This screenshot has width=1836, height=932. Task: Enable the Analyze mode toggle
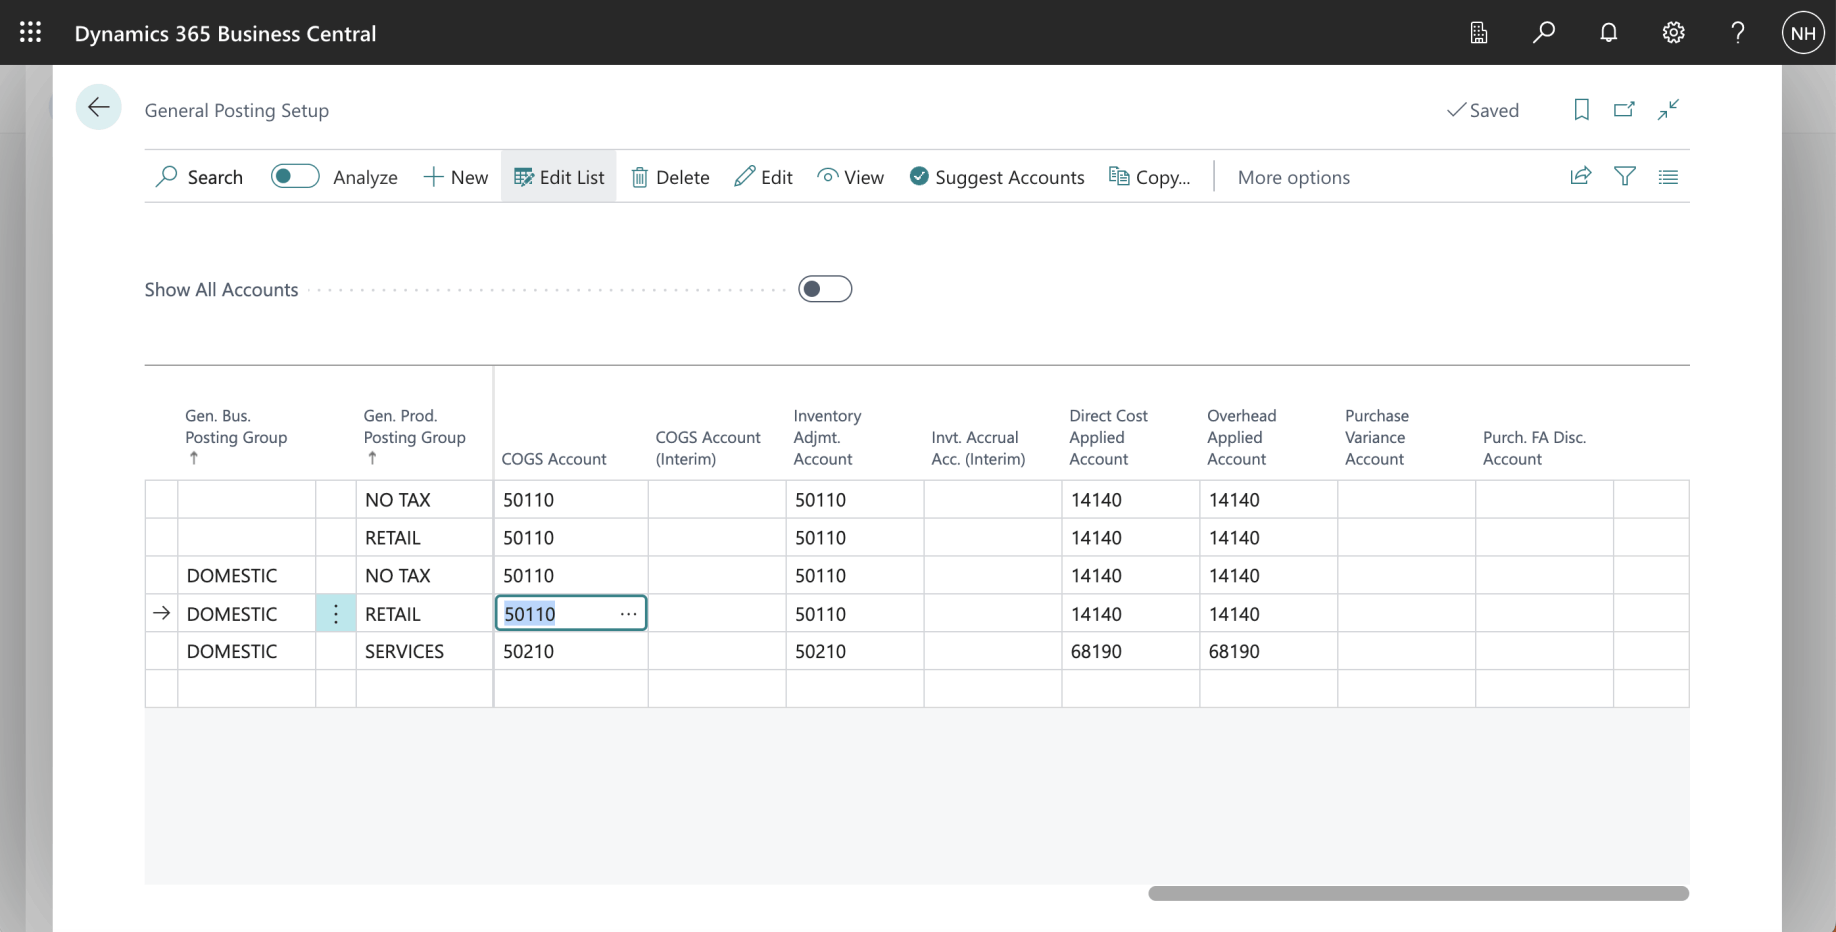295,177
